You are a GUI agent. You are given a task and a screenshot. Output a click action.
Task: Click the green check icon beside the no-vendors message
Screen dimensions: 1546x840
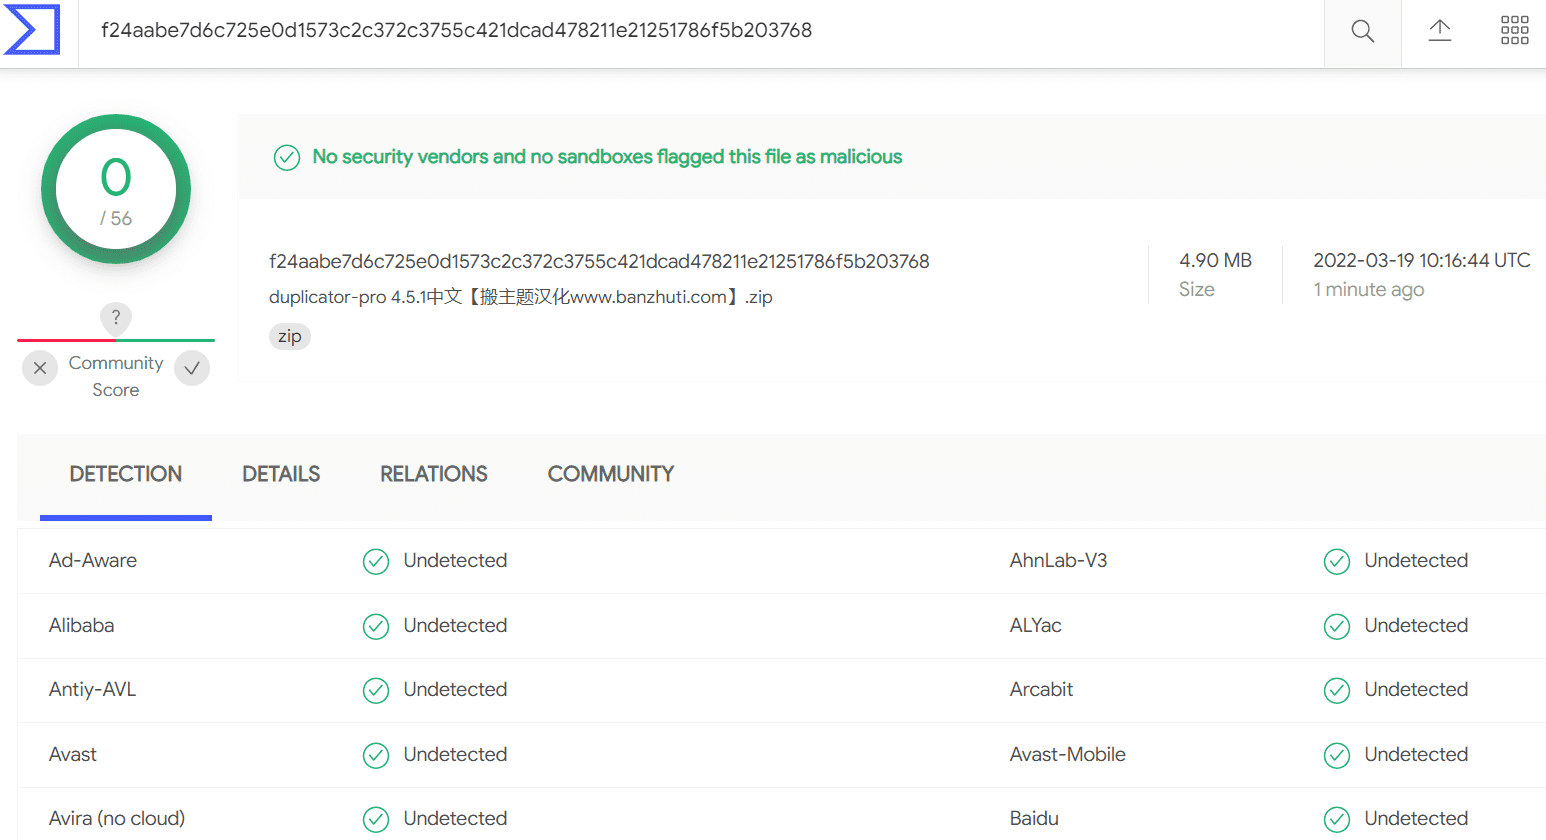[x=287, y=158]
